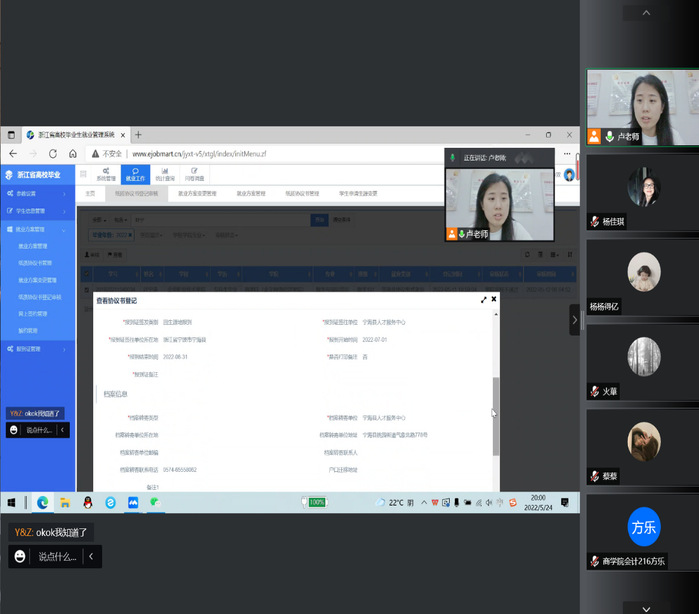Viewport: 699px width, 614px height.
Task: Open File Explorer from the taskbar
Action: 65,503
